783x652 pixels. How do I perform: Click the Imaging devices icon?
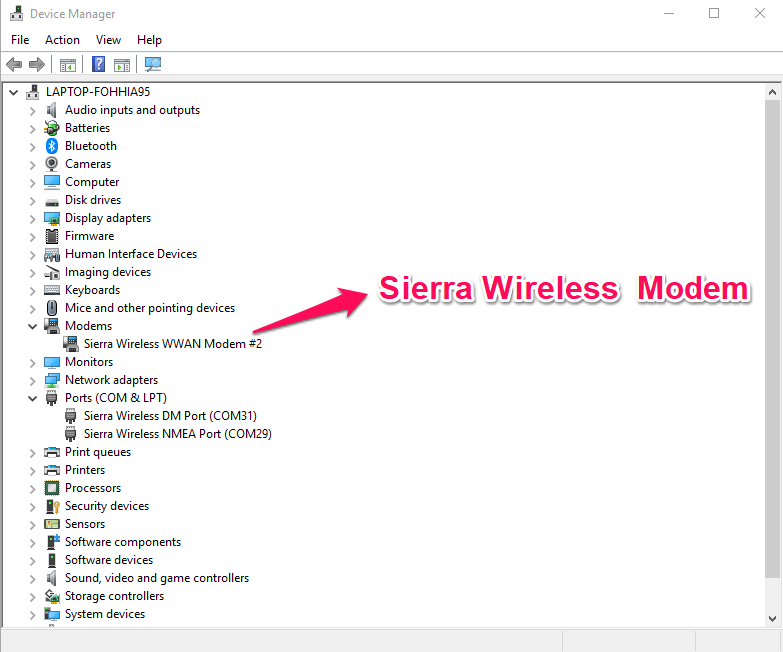click(x=51, y=272)
